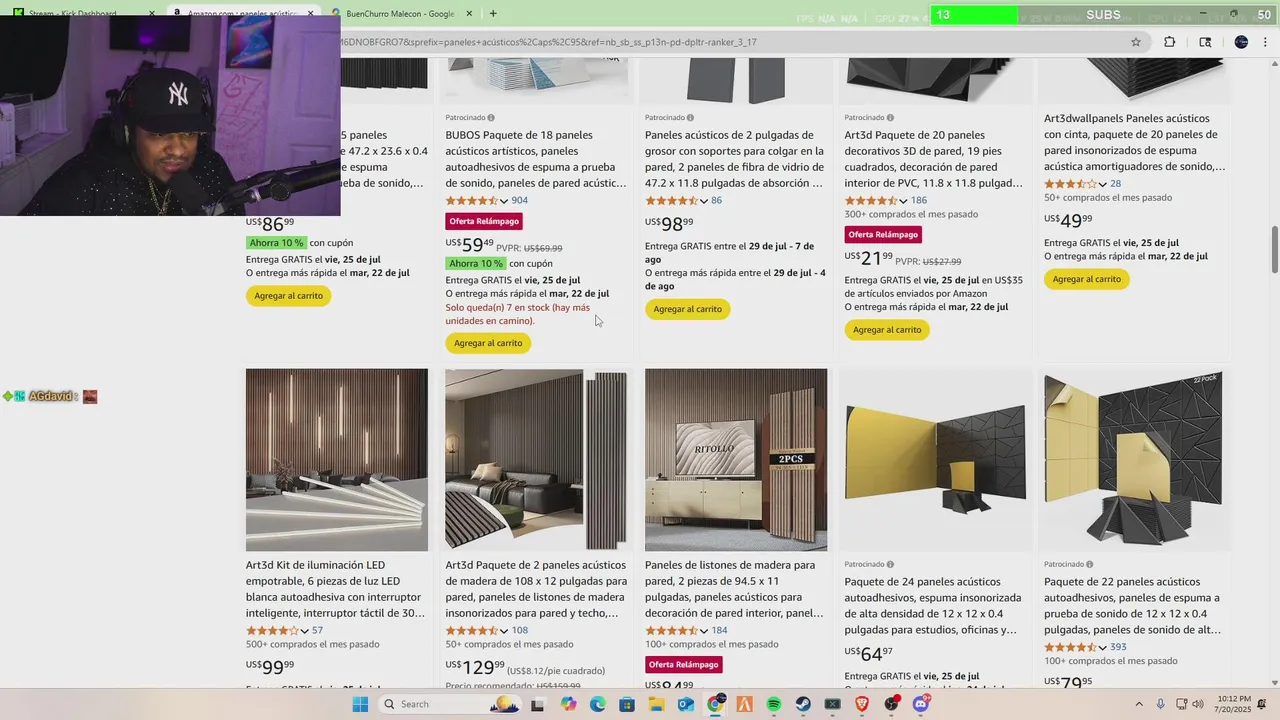Open Spotify from the taskbar
The height and width of the screenshot is (720, 1280).
[774, 704]
